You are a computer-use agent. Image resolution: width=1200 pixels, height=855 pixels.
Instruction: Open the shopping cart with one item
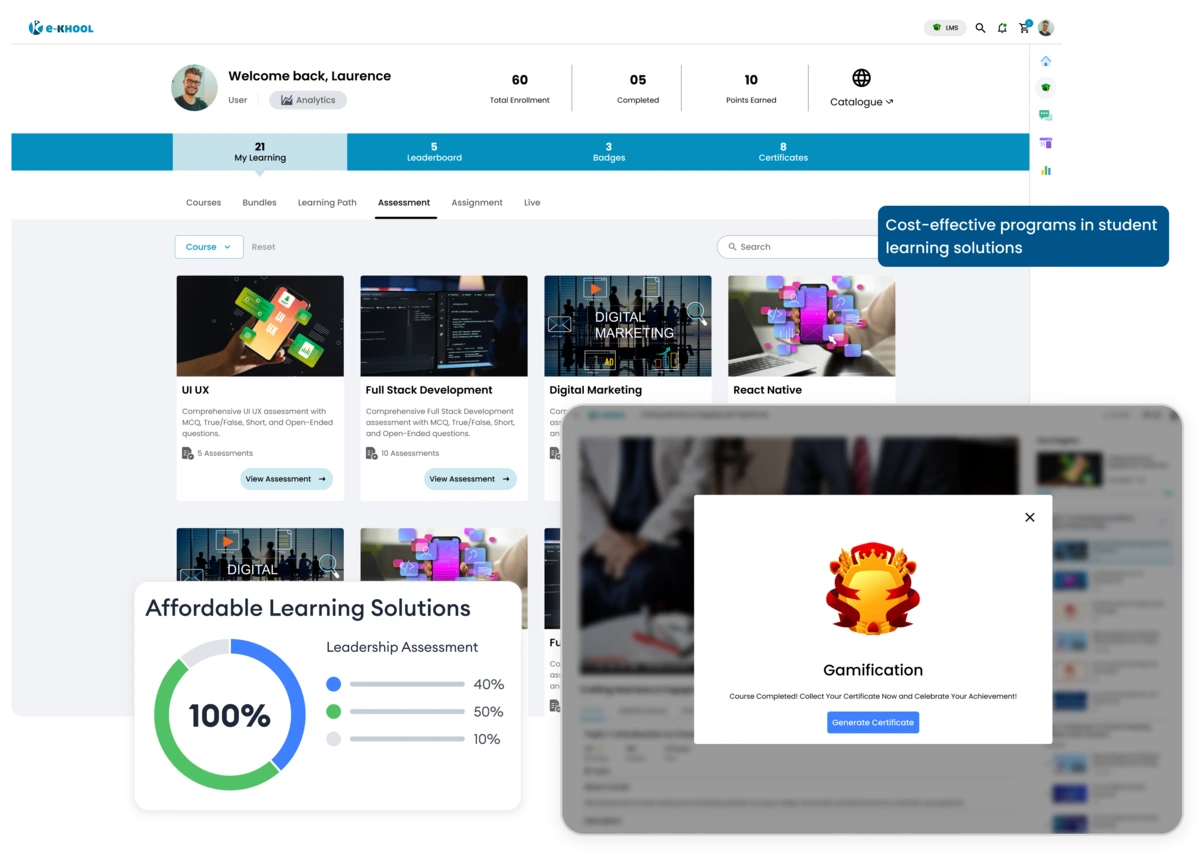tap(1023, 29)
